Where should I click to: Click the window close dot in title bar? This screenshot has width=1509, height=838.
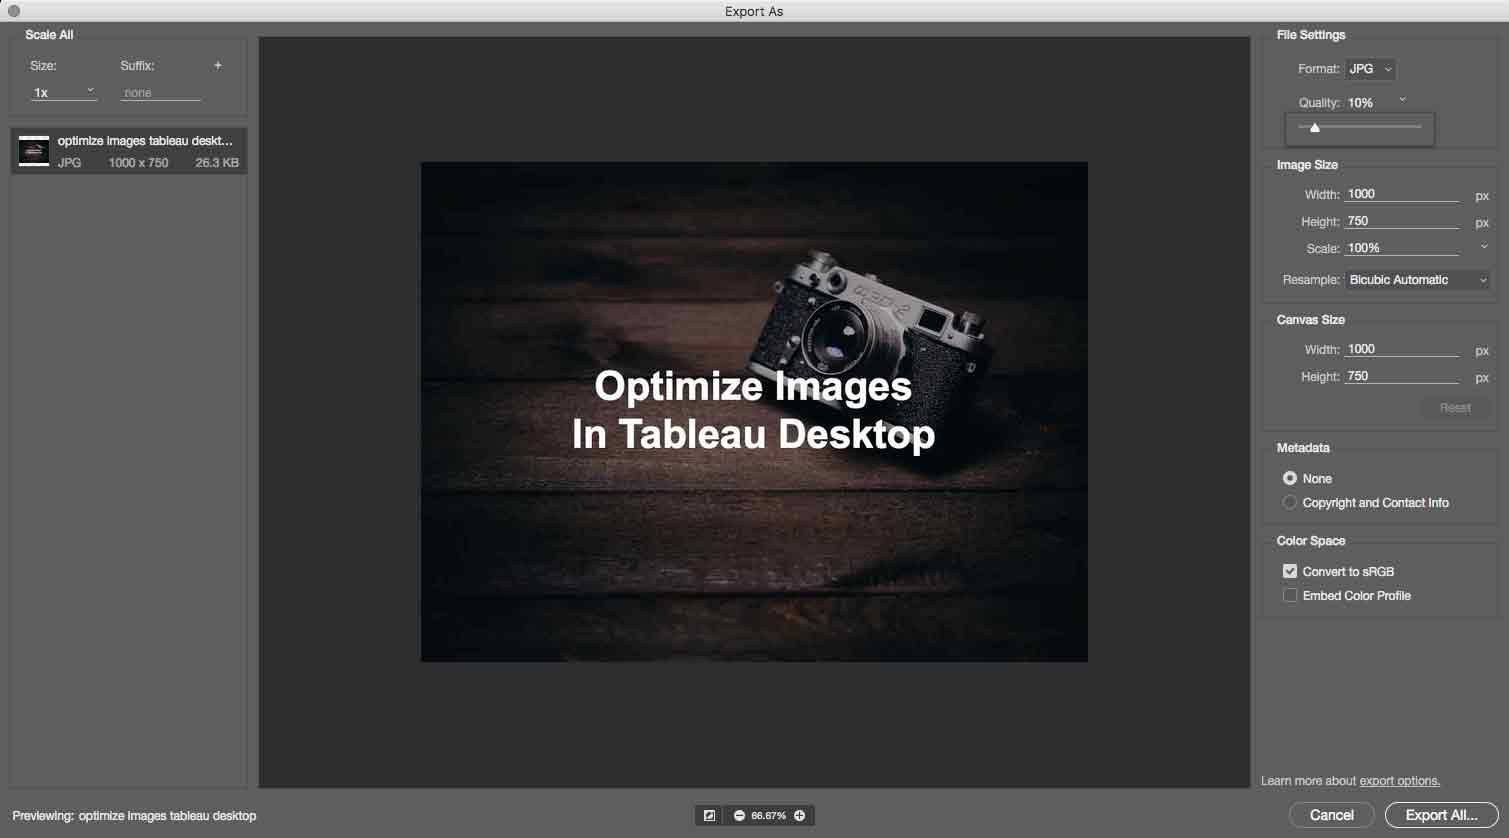pos(14,11)
